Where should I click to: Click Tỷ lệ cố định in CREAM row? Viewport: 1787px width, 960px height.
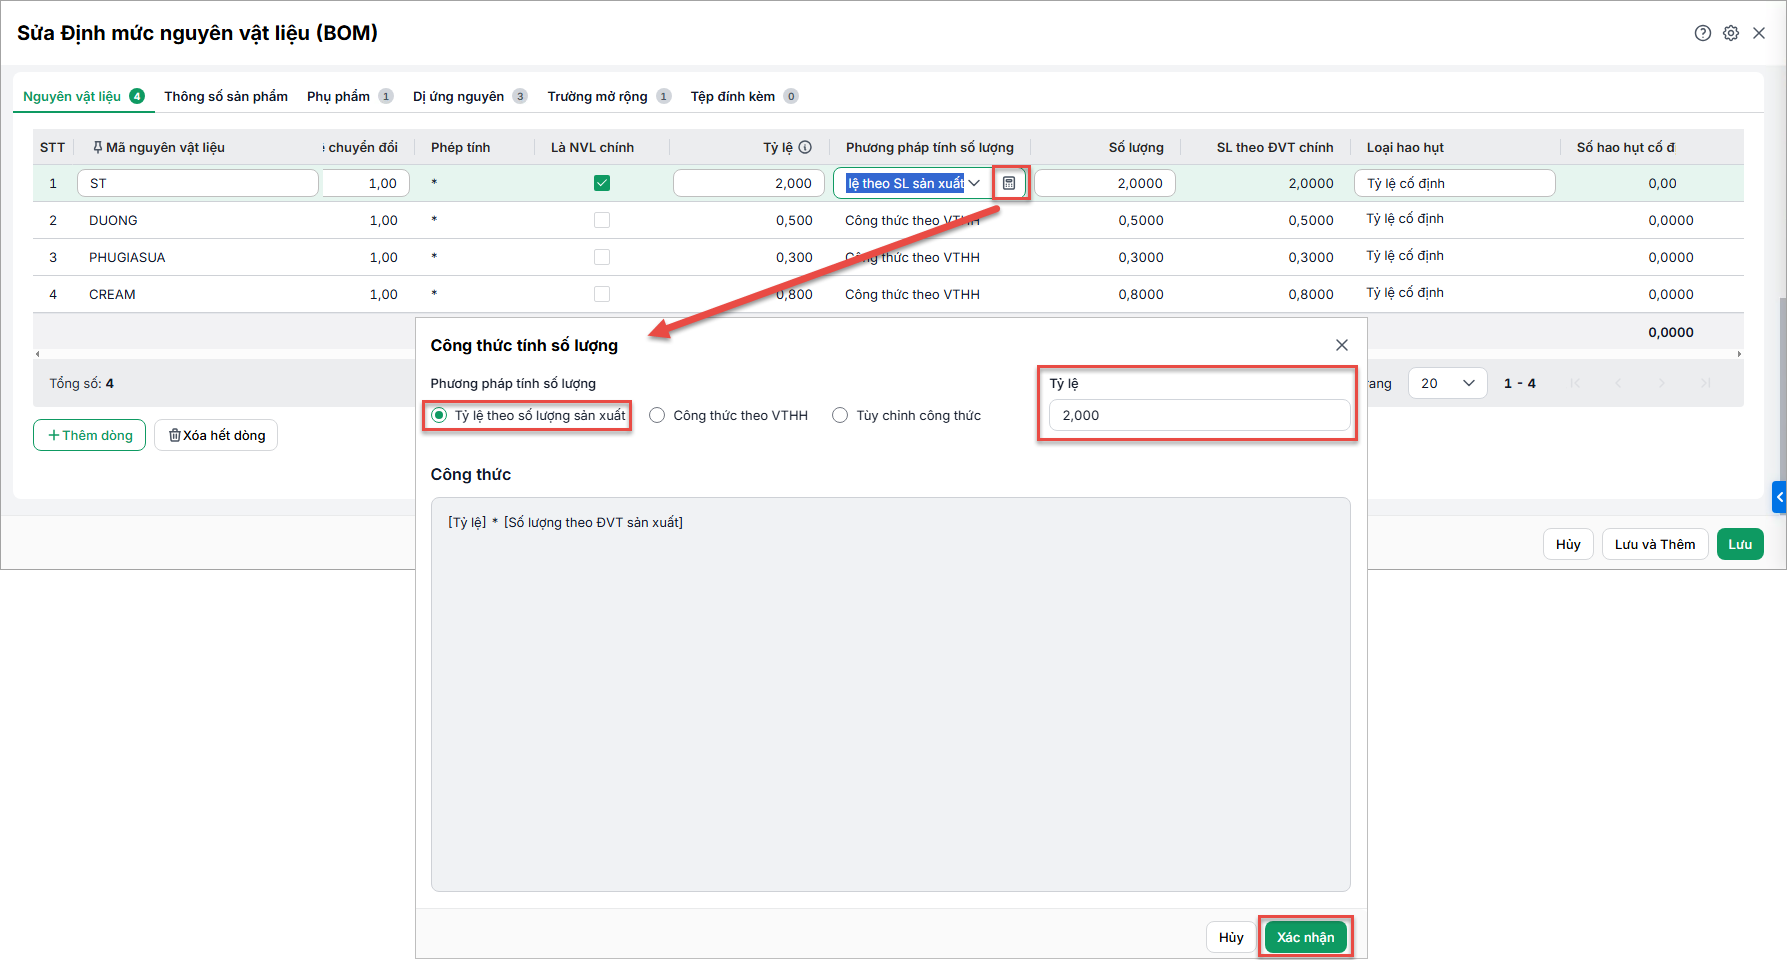pos(1405,293)
